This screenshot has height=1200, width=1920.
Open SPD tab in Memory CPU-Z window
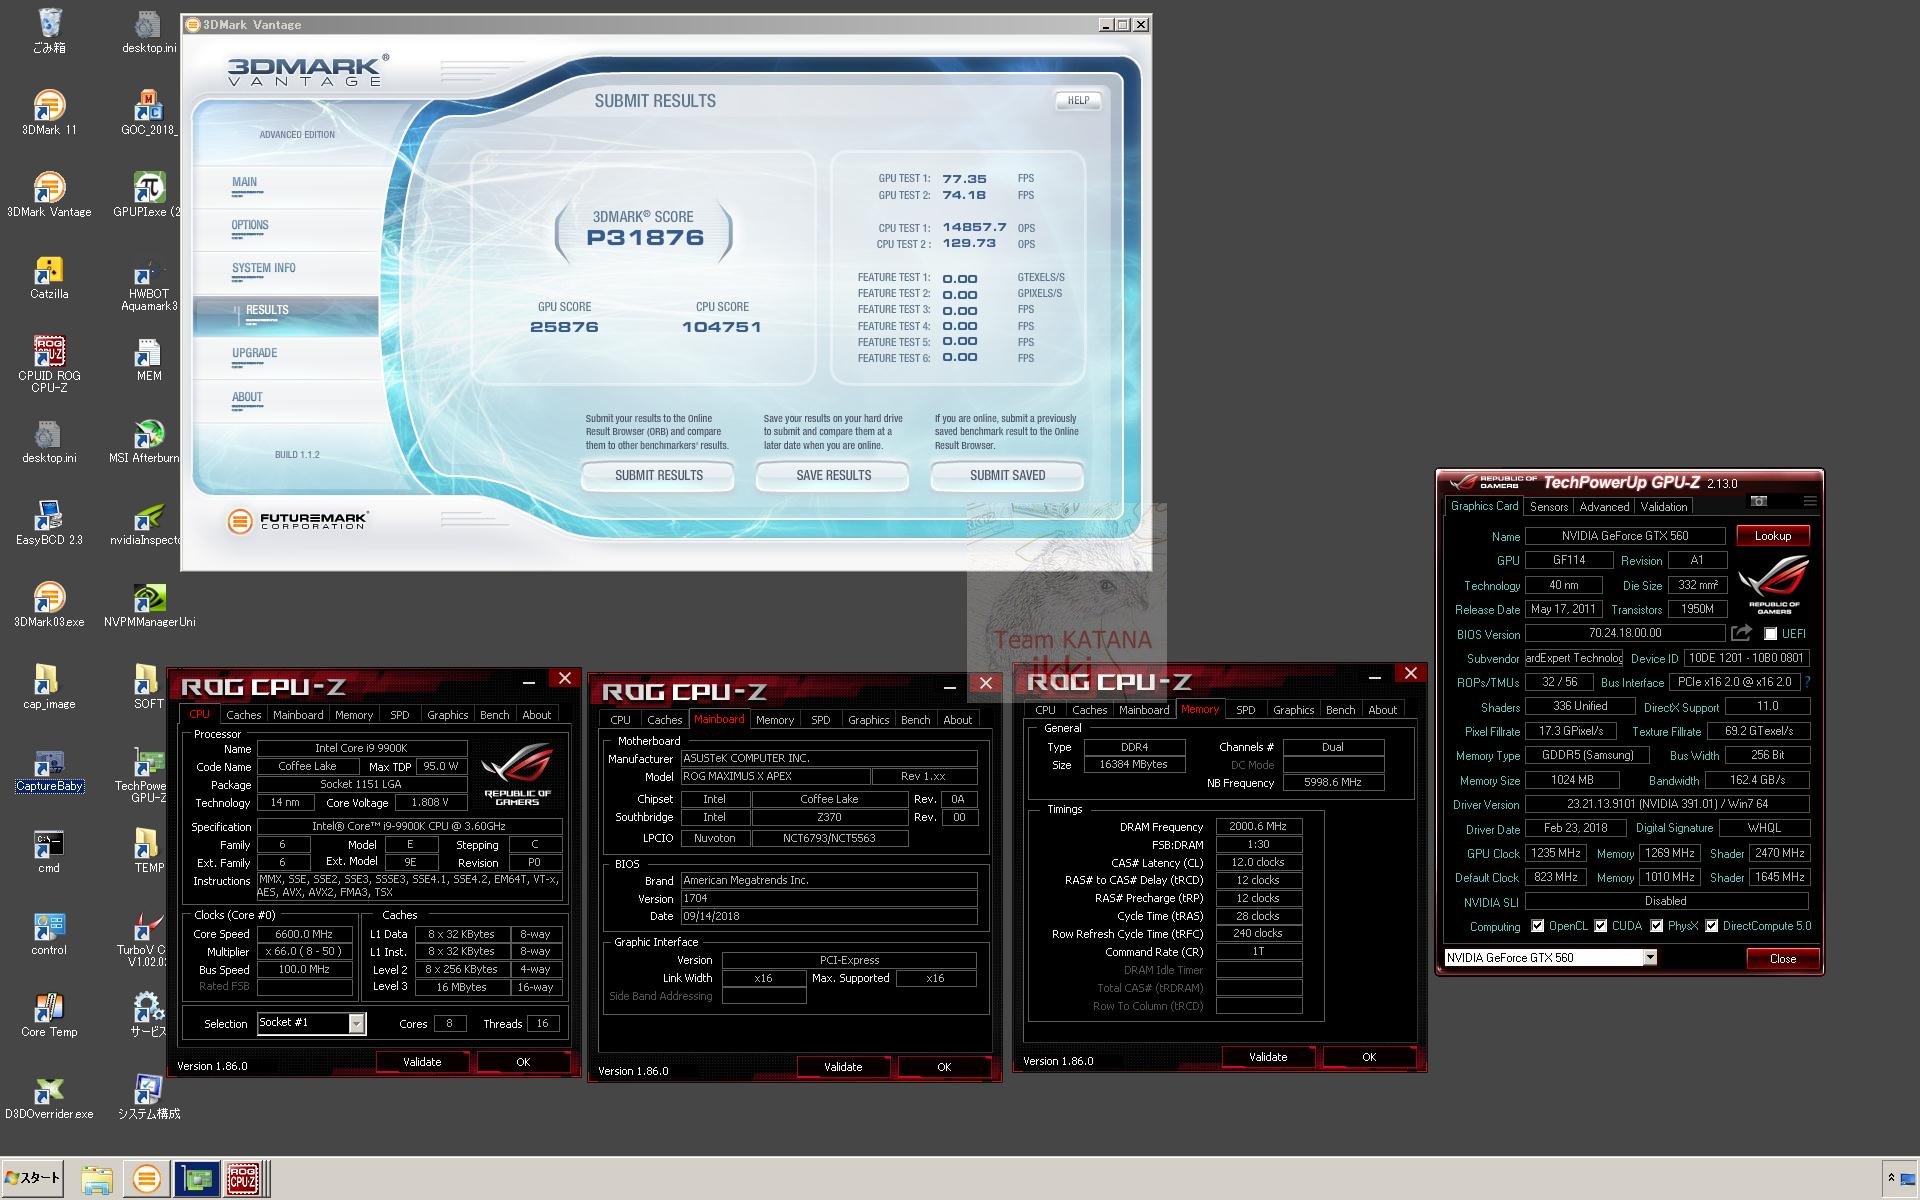coord(1245,710)
